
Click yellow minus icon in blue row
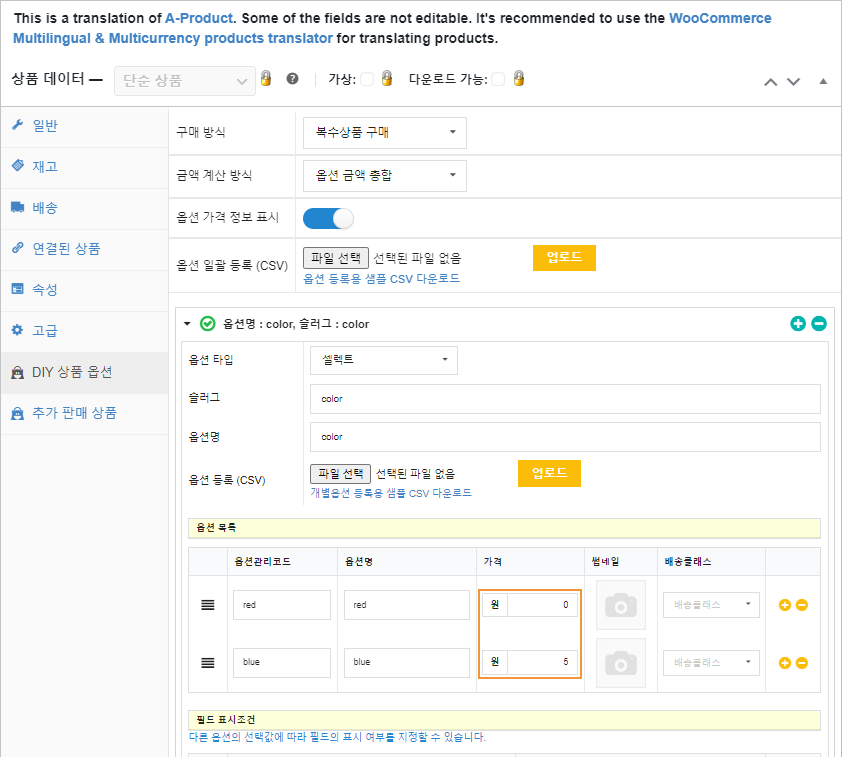click(x=802, y=662)
